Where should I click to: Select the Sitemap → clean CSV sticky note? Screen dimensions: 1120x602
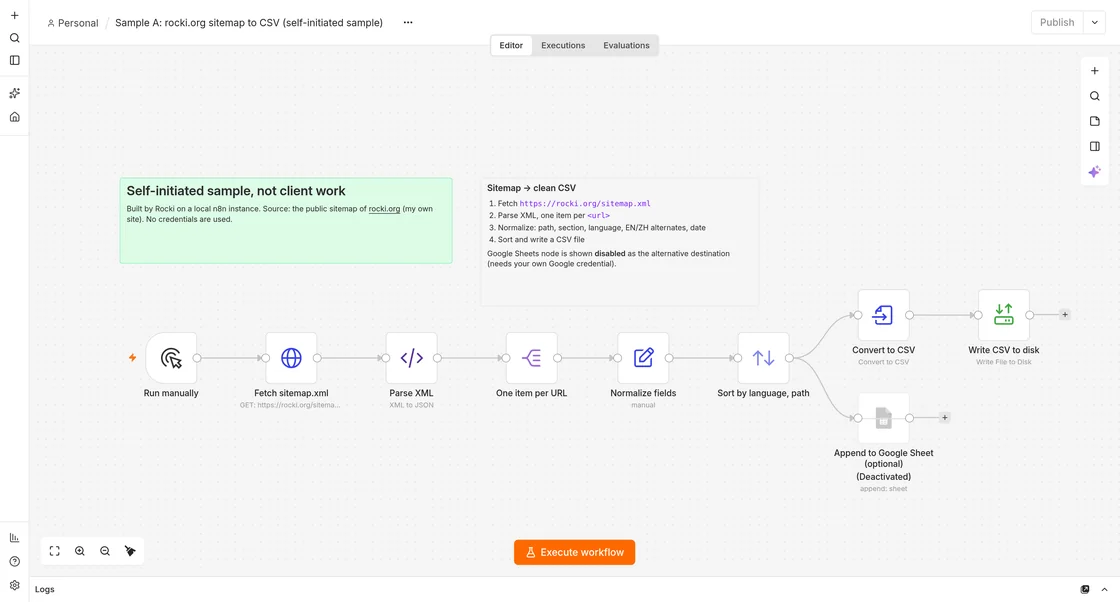[x=619, y=242]
